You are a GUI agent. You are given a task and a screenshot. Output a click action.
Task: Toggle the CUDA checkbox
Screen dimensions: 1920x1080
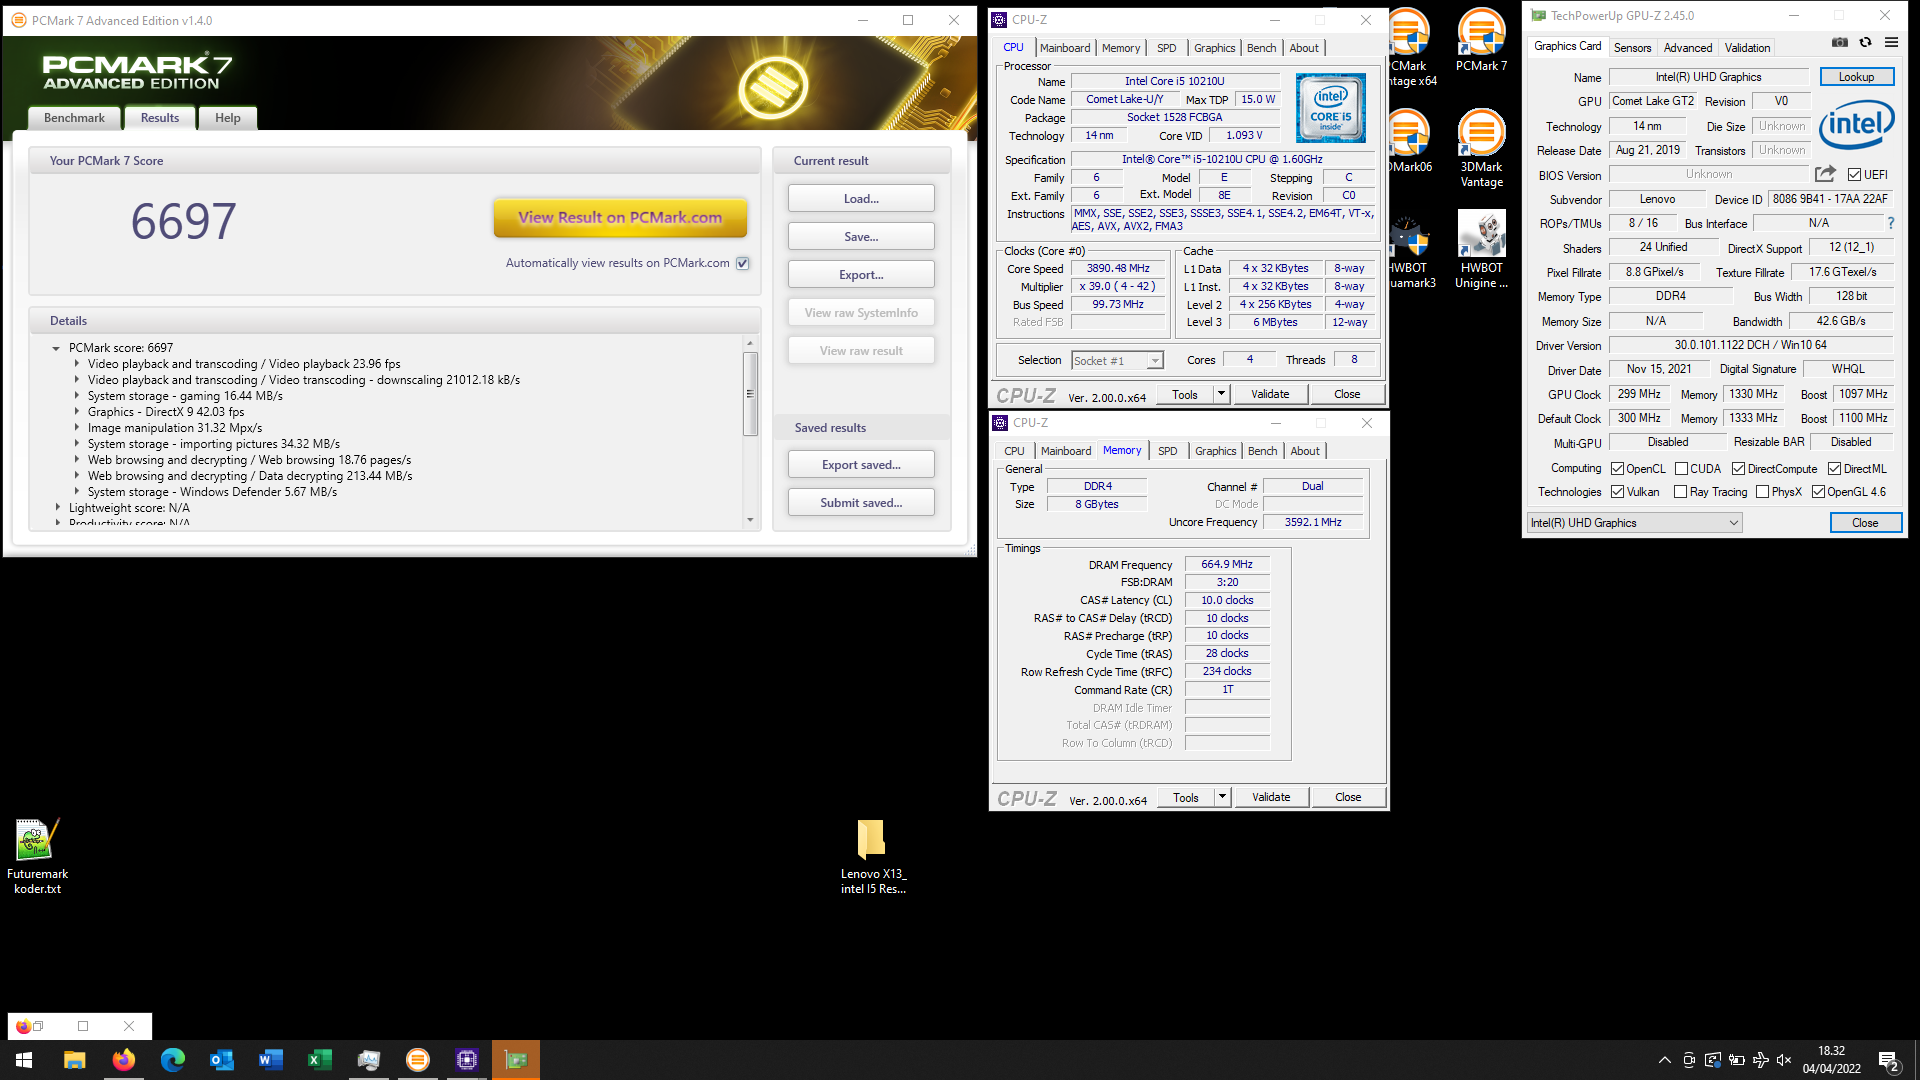(x=1681, y=469)
